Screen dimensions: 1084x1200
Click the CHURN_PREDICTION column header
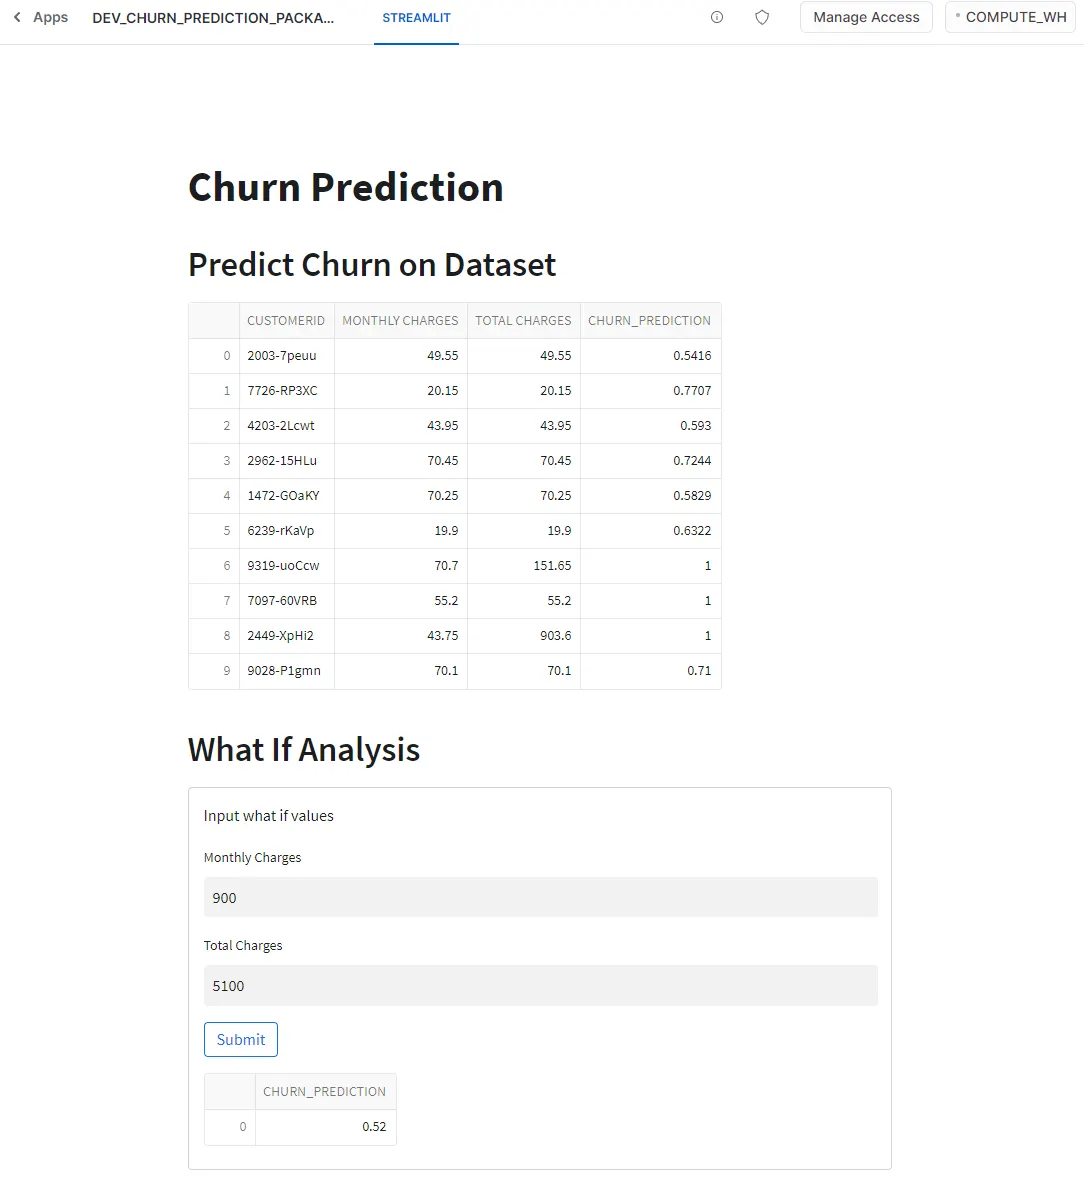[649, 320]
